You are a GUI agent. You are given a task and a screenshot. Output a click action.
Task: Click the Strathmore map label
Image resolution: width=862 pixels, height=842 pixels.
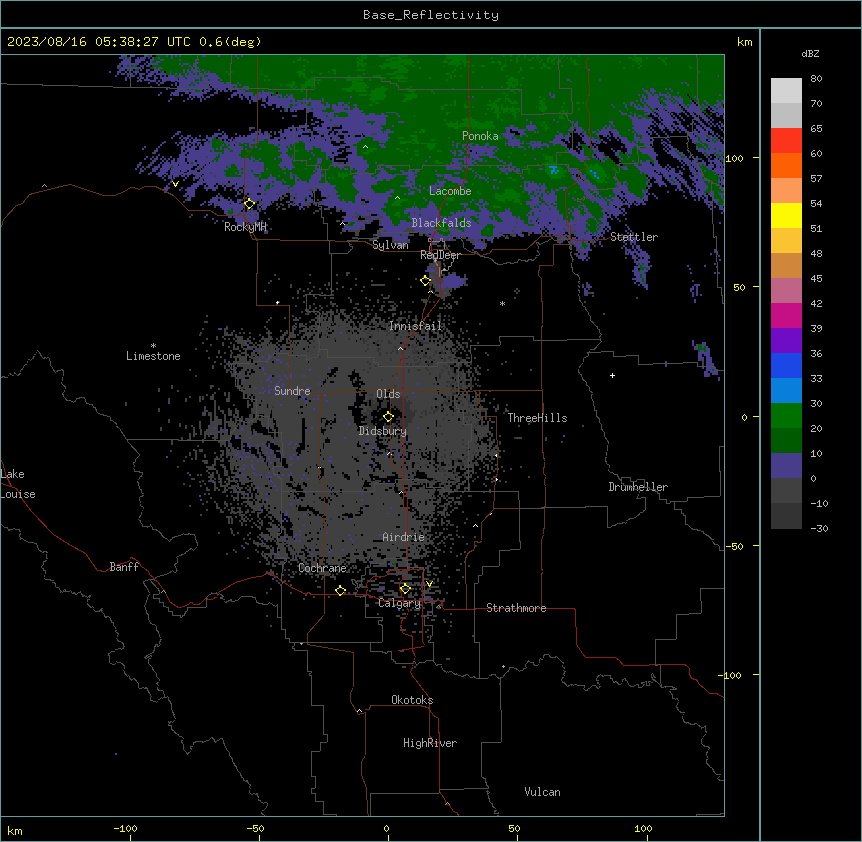coord(516,608)
